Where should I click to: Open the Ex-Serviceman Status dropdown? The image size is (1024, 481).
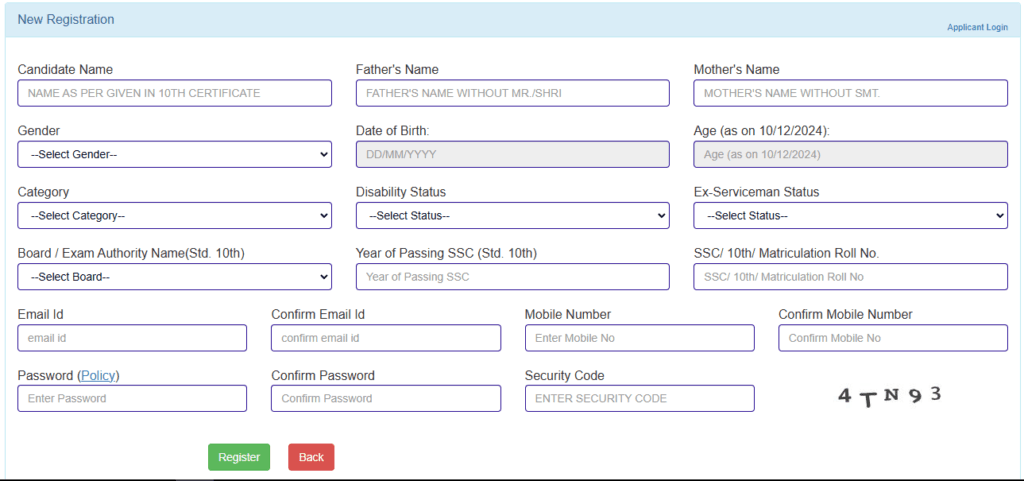(x=850, y=215)
